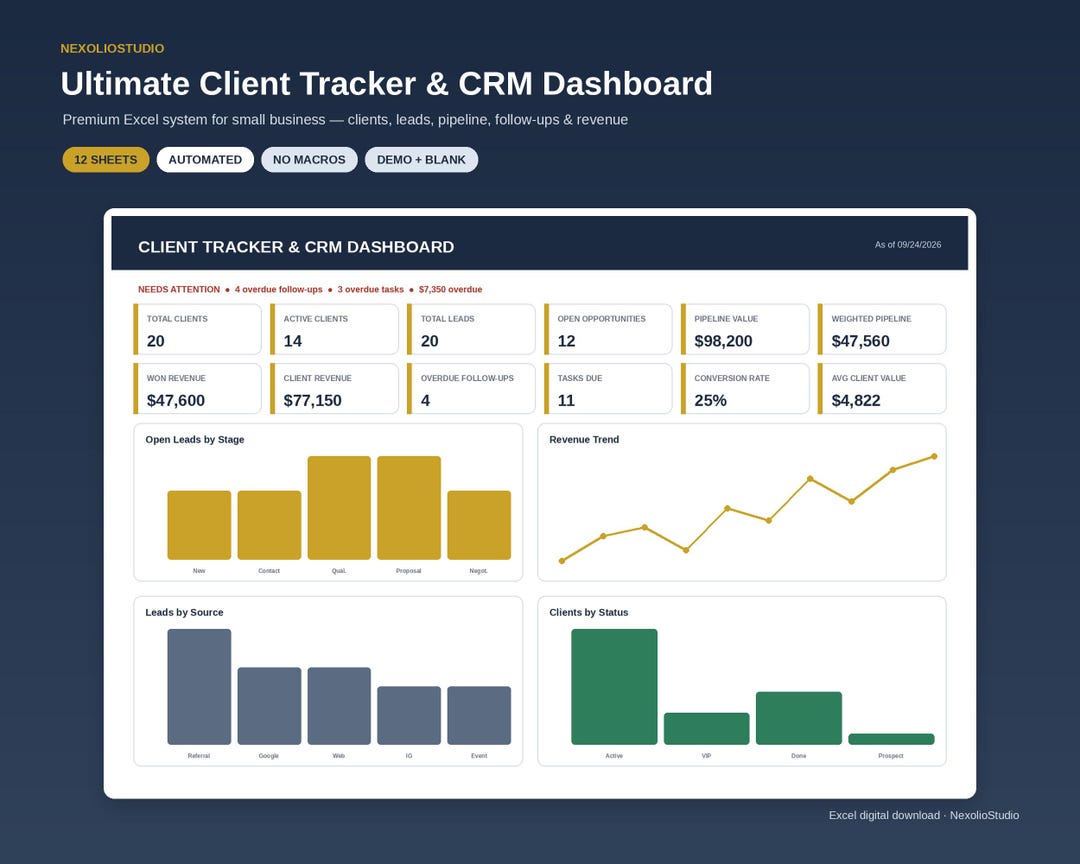
Task: Click '$7,350 overdue' alert text
Action: [x=450, y=289]
